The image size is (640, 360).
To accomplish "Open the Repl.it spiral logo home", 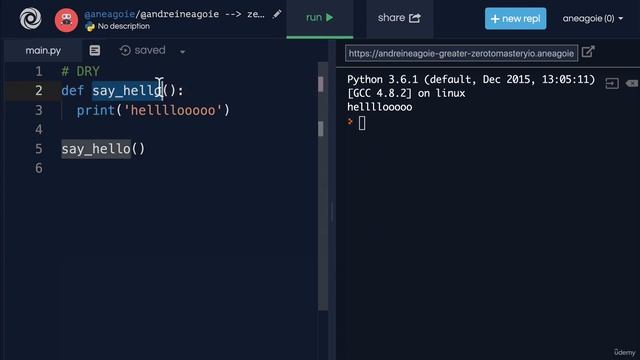I will pyautogui.click(x=31, y=18).
